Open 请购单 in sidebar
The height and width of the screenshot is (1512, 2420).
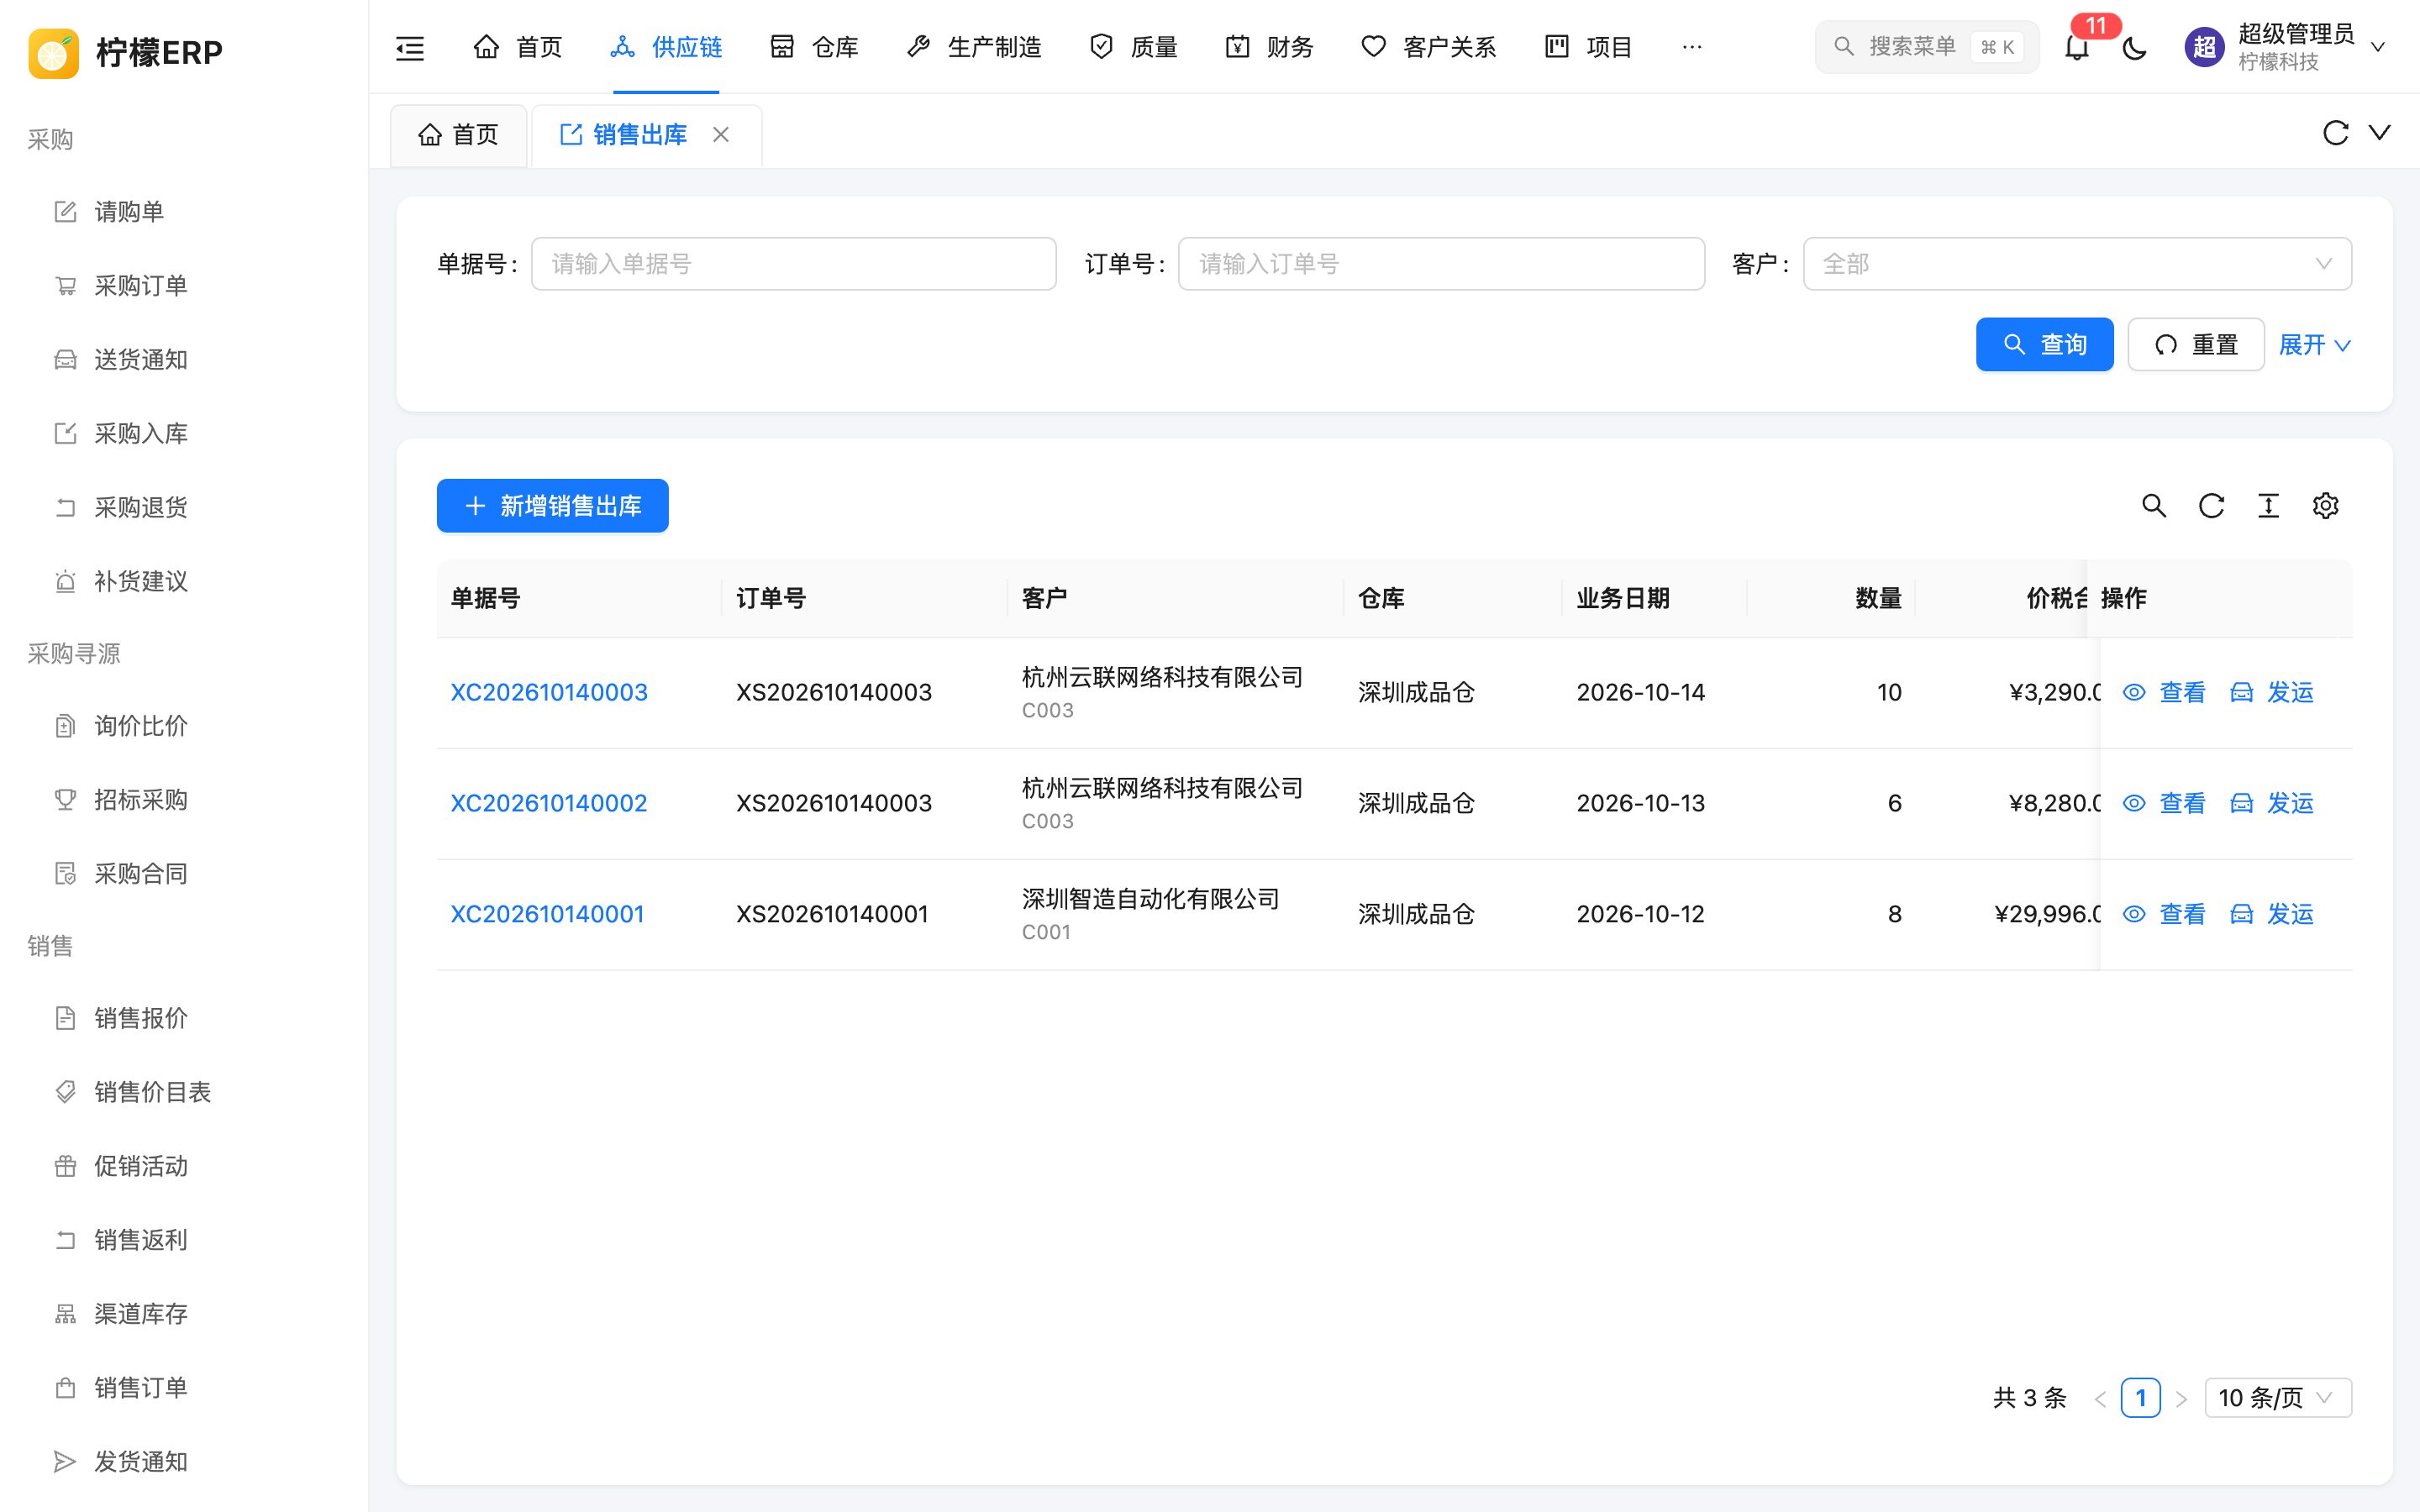tap(184, 212)
